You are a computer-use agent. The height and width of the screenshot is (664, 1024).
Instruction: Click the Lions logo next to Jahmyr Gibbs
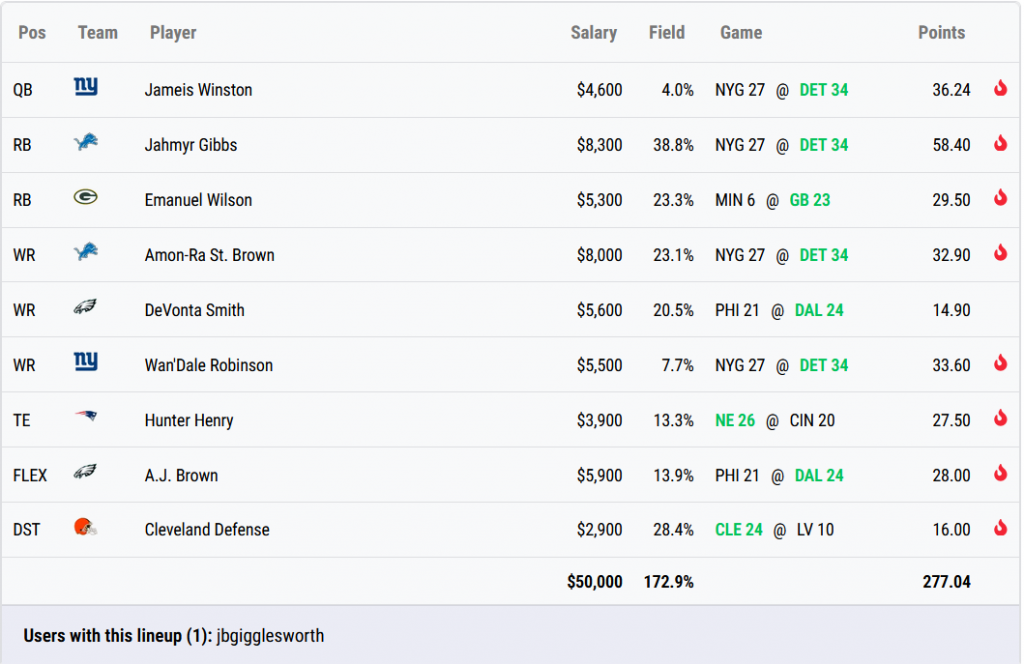click(86, 144)
